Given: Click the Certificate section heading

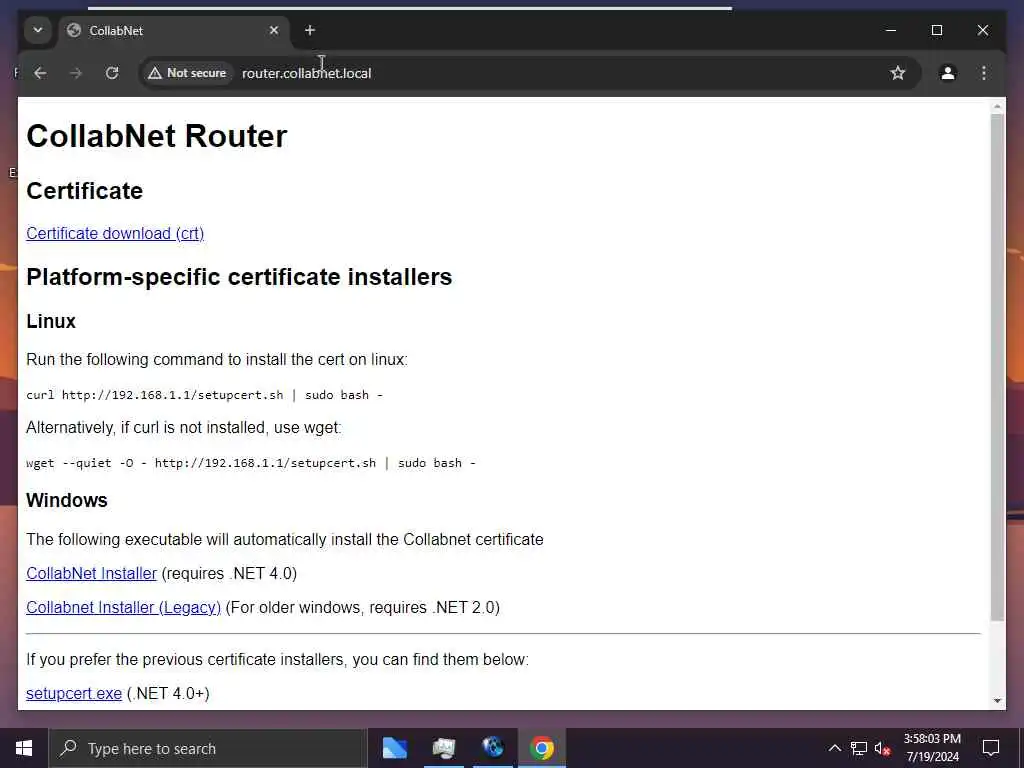Looking at the screenshot, I should tap(84, 191).
